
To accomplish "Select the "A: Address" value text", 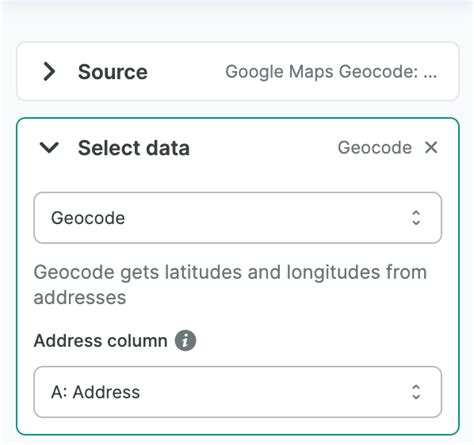I will (95, 392).
